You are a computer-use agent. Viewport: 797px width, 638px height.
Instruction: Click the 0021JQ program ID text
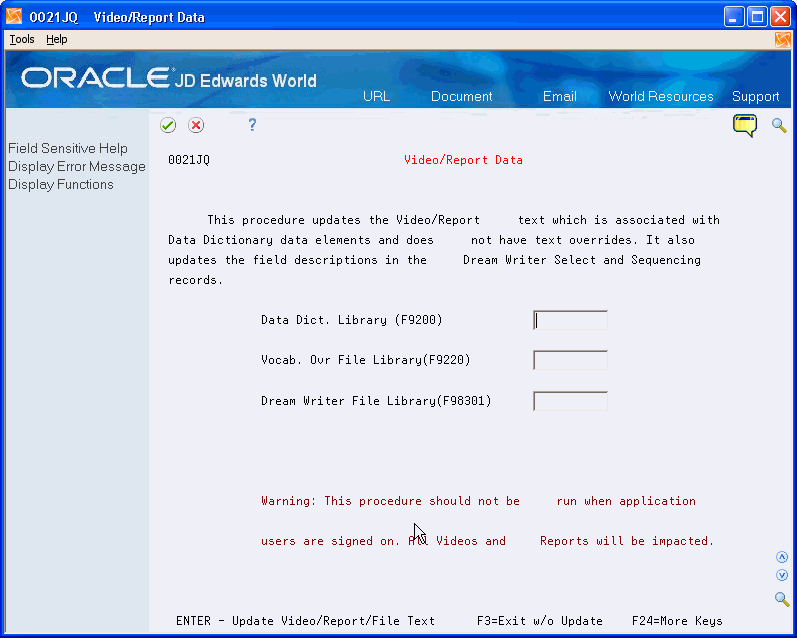click(x=189, y=160)
